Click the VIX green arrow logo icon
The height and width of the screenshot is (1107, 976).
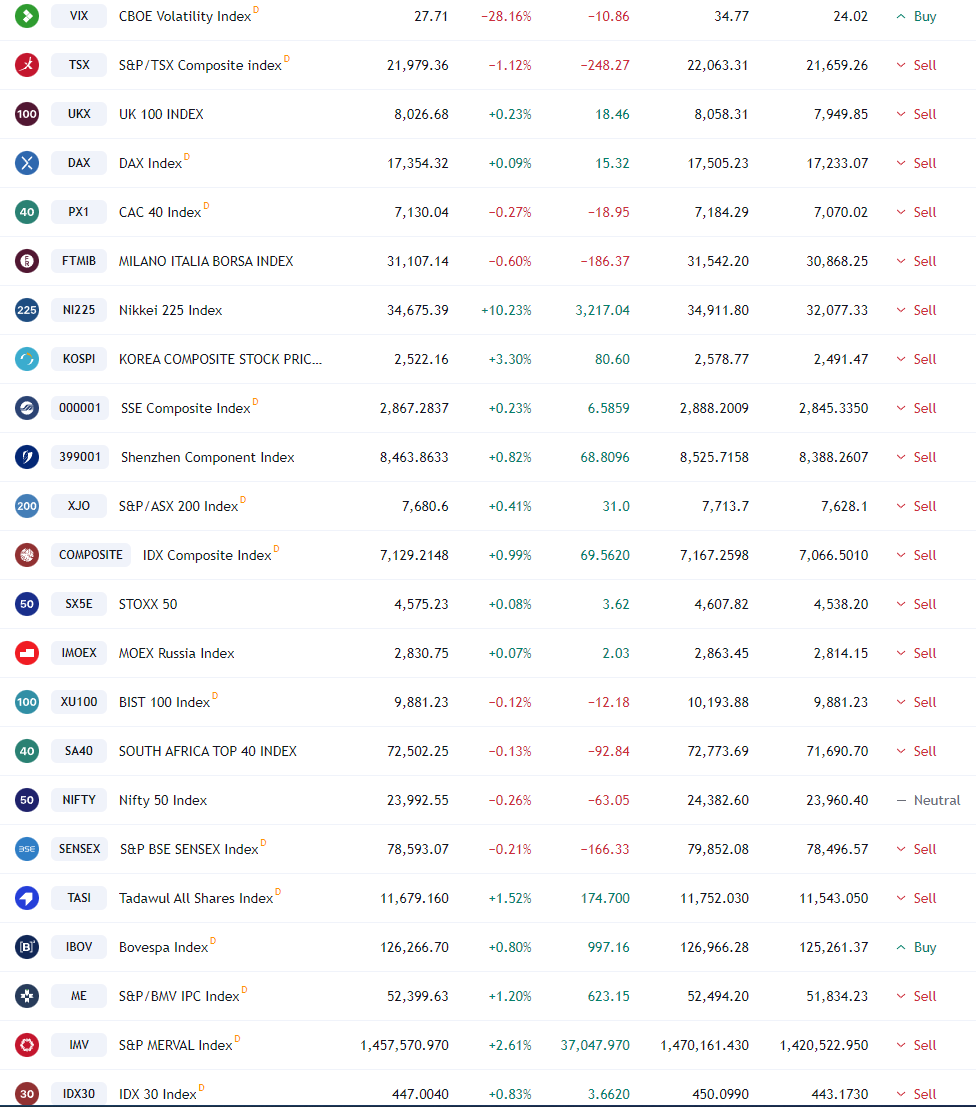27,16
